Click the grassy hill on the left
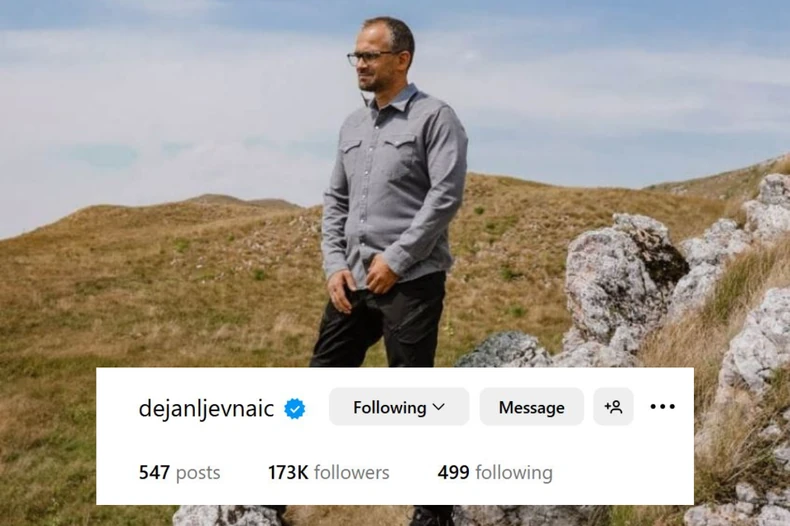 [x=151, y=282]
